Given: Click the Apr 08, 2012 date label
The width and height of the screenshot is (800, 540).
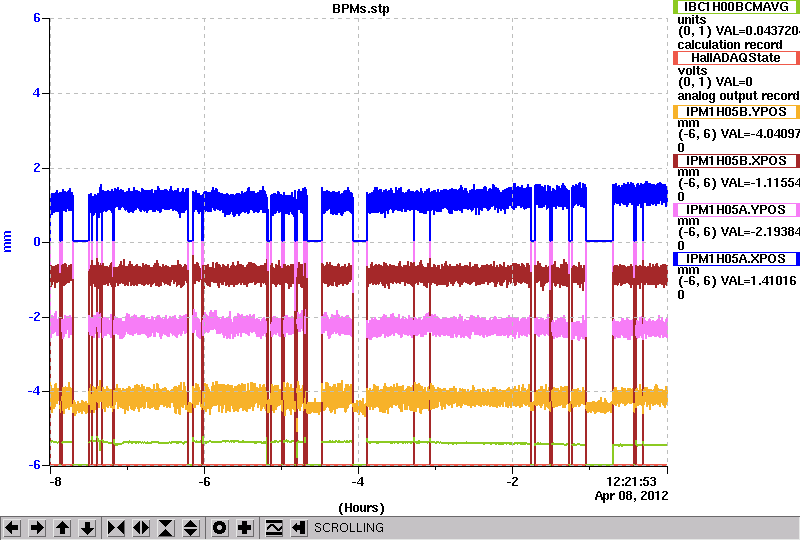Looking at the screenshot, I should [x=632, y=496].
